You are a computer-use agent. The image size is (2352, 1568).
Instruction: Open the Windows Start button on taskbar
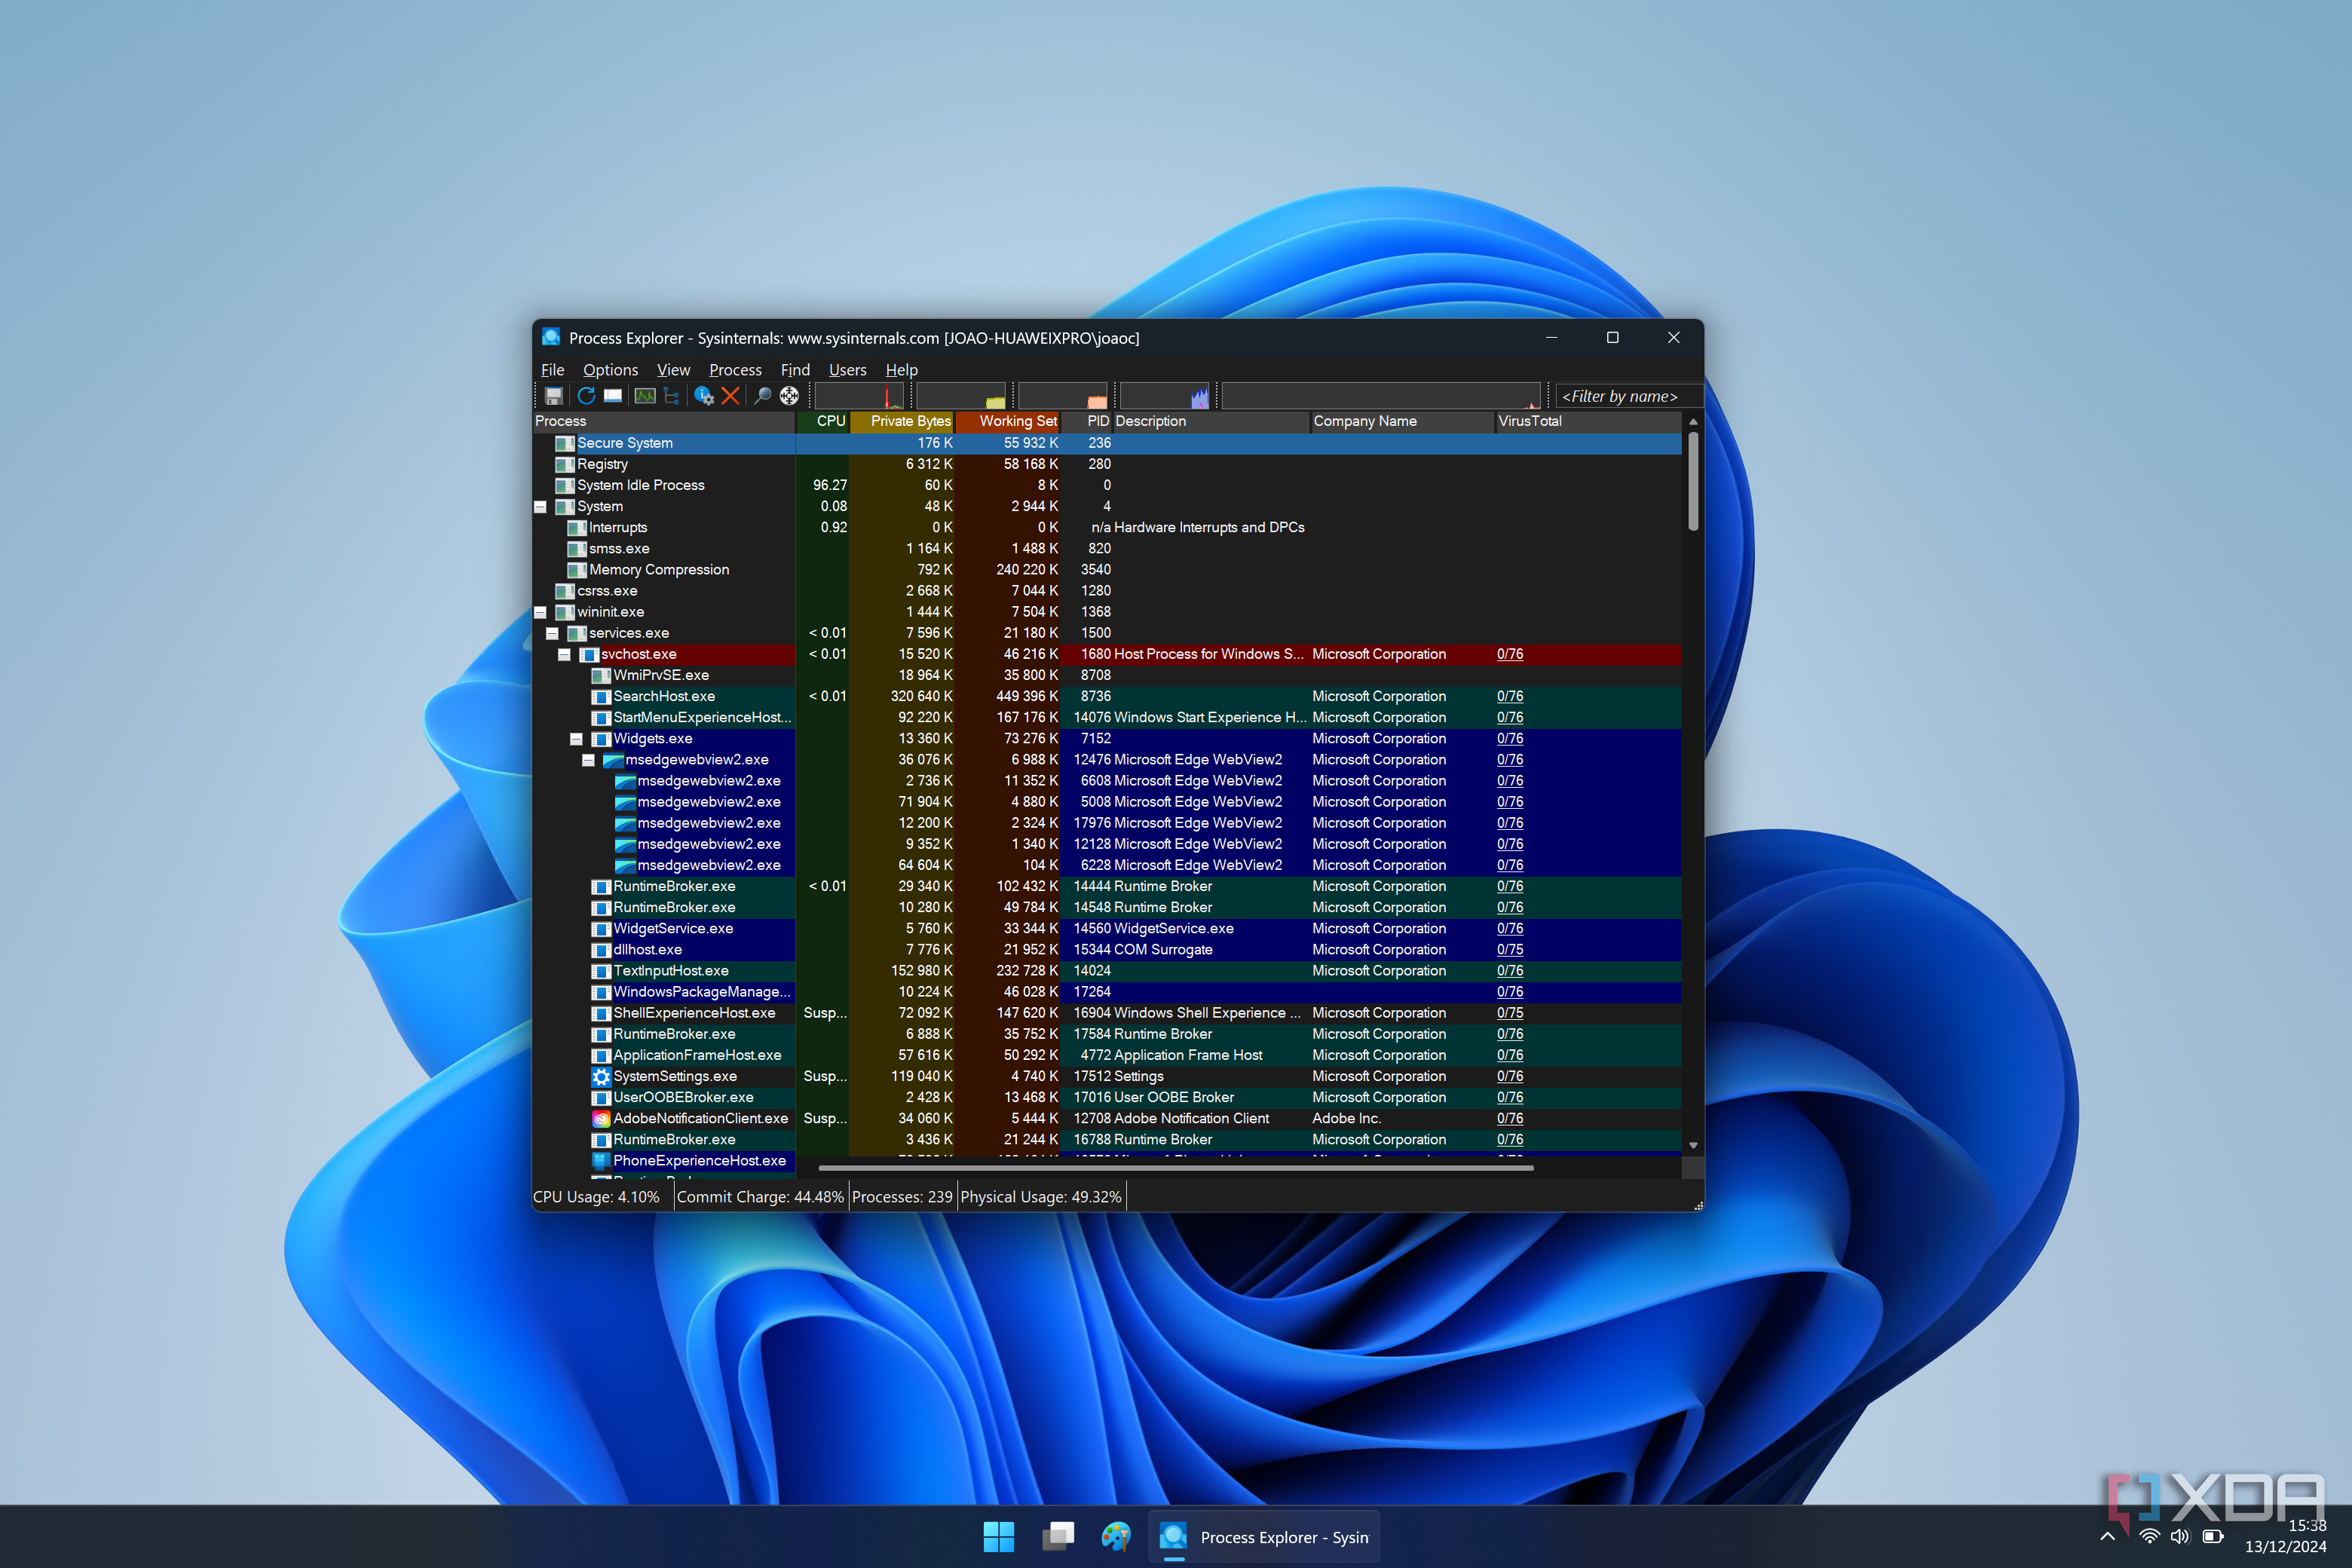pos(998,1537)
